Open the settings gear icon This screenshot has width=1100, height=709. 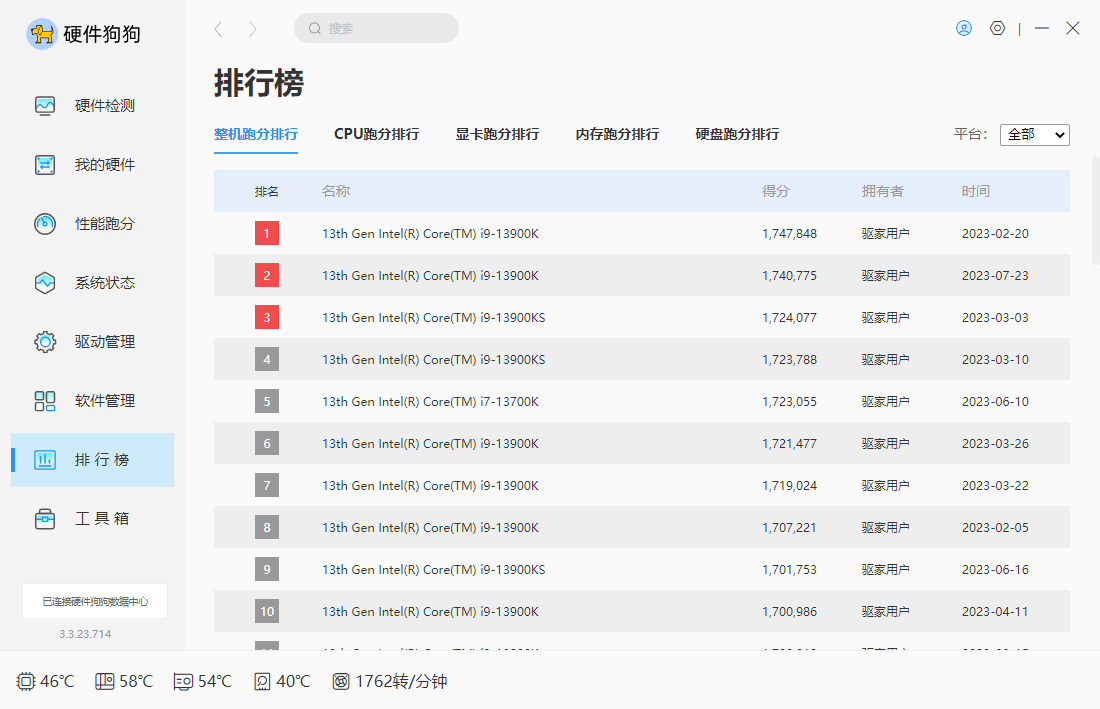point(997,28)
